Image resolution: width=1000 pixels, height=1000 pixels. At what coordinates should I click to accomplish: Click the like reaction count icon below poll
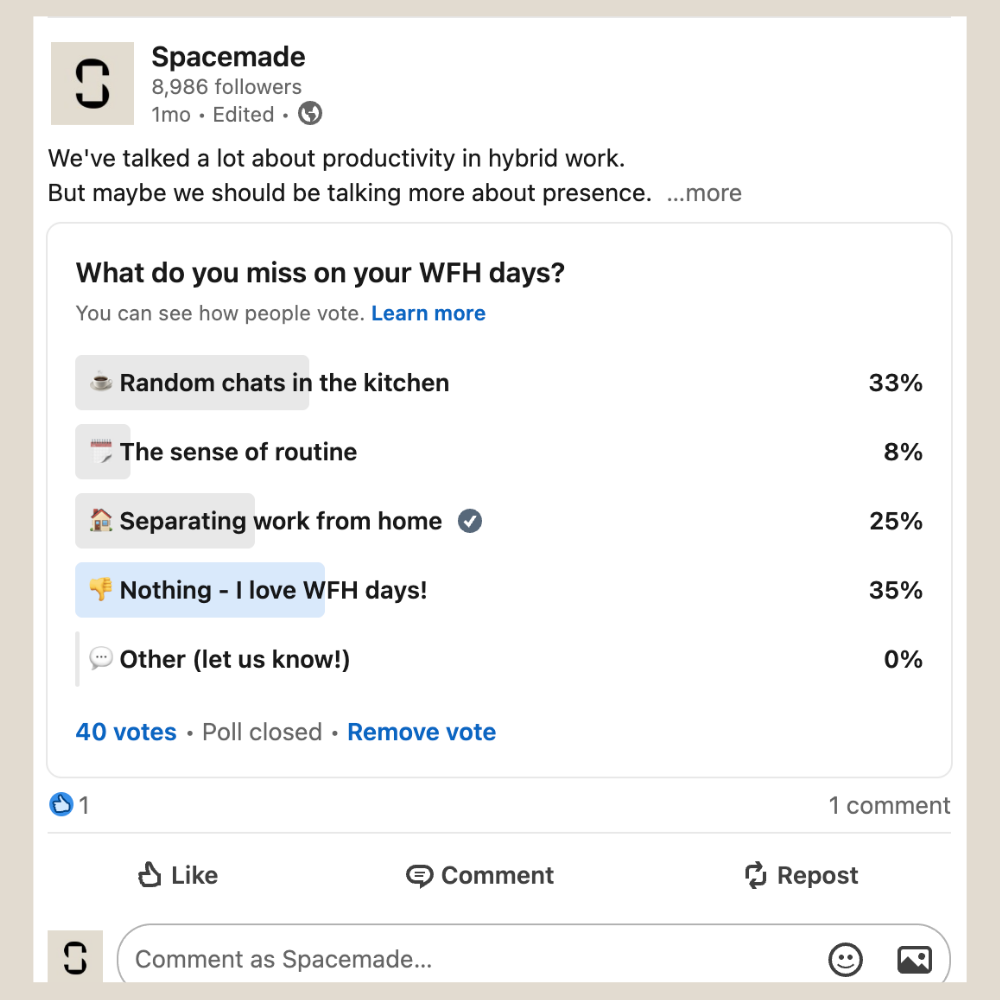click(x=62, y=804)
